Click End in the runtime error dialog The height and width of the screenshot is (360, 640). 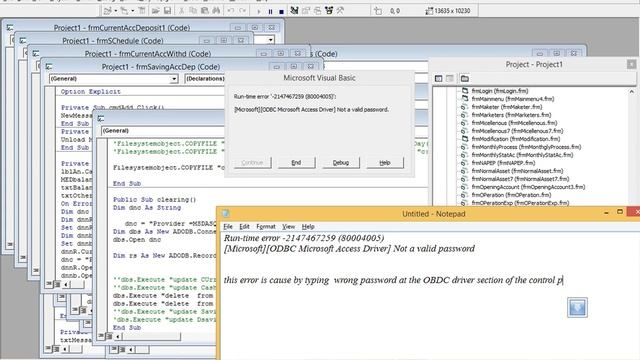[x=296, y=162]
